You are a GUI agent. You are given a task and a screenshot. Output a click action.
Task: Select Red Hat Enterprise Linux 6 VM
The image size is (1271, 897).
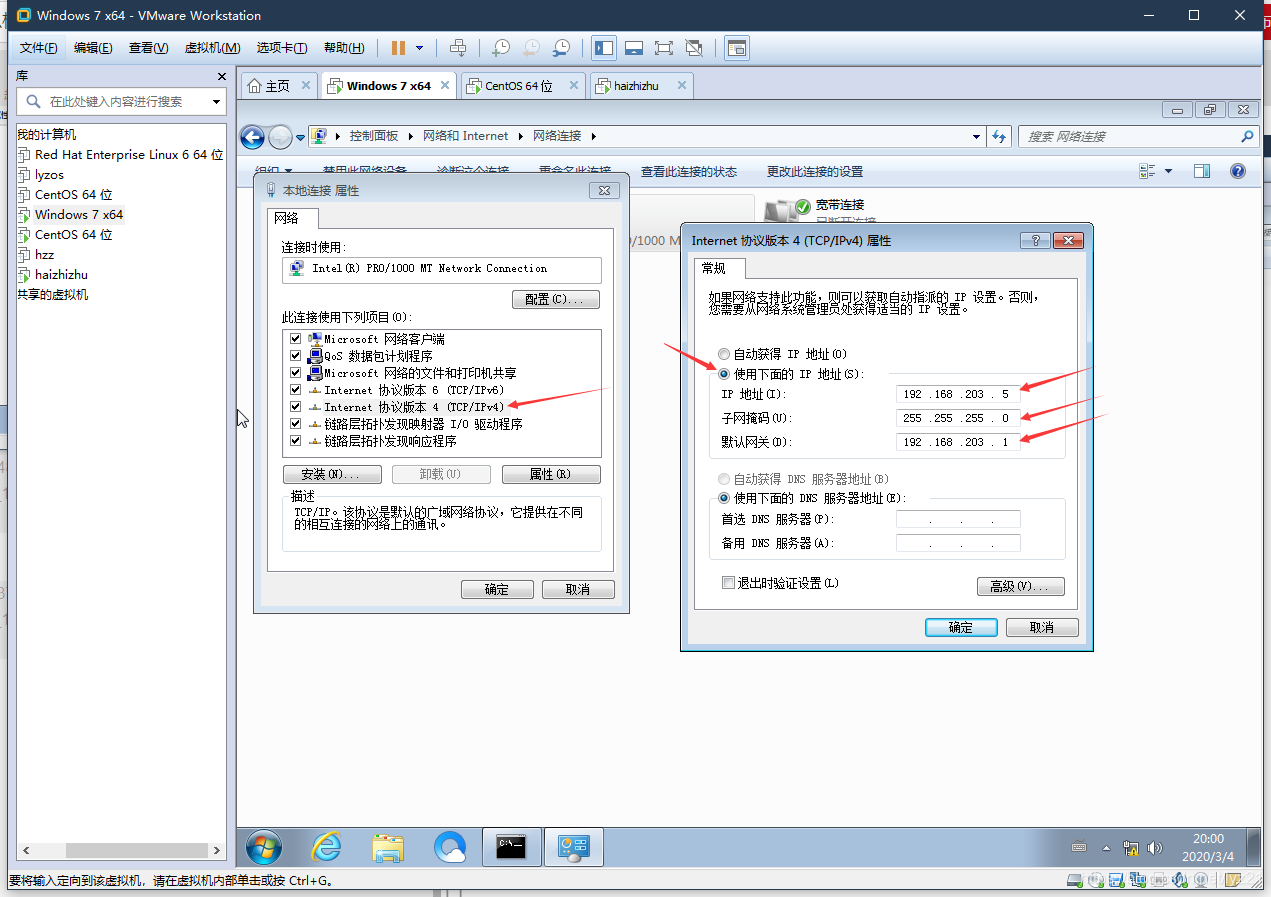coord(120,155)
